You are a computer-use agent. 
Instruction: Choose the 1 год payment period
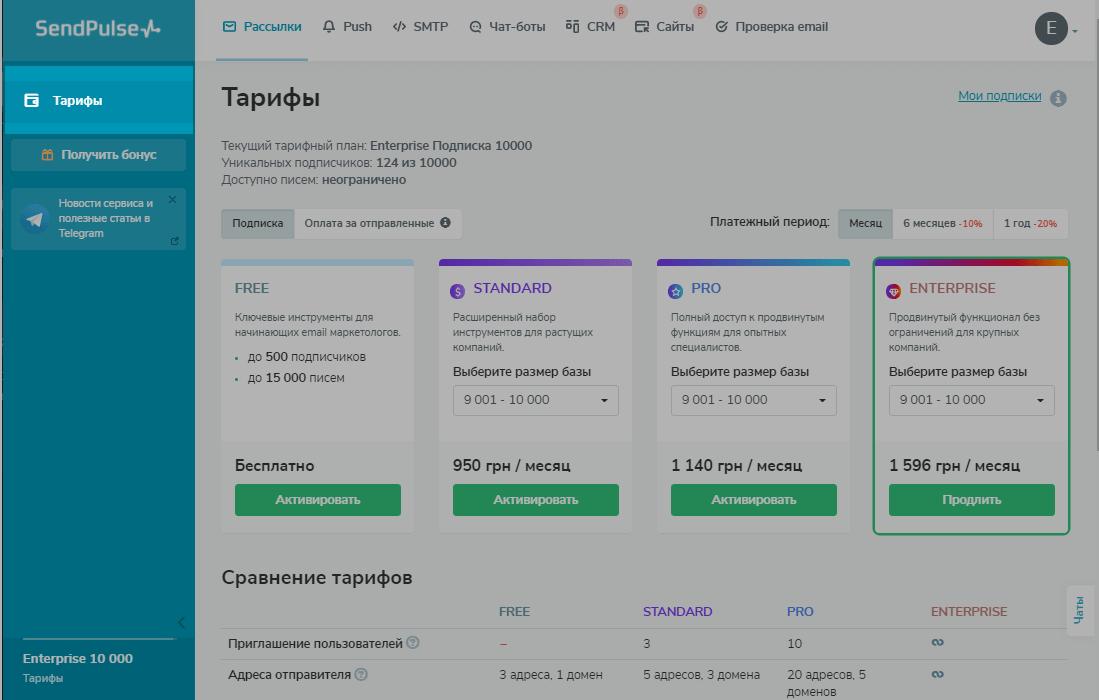click(1030, 224)
